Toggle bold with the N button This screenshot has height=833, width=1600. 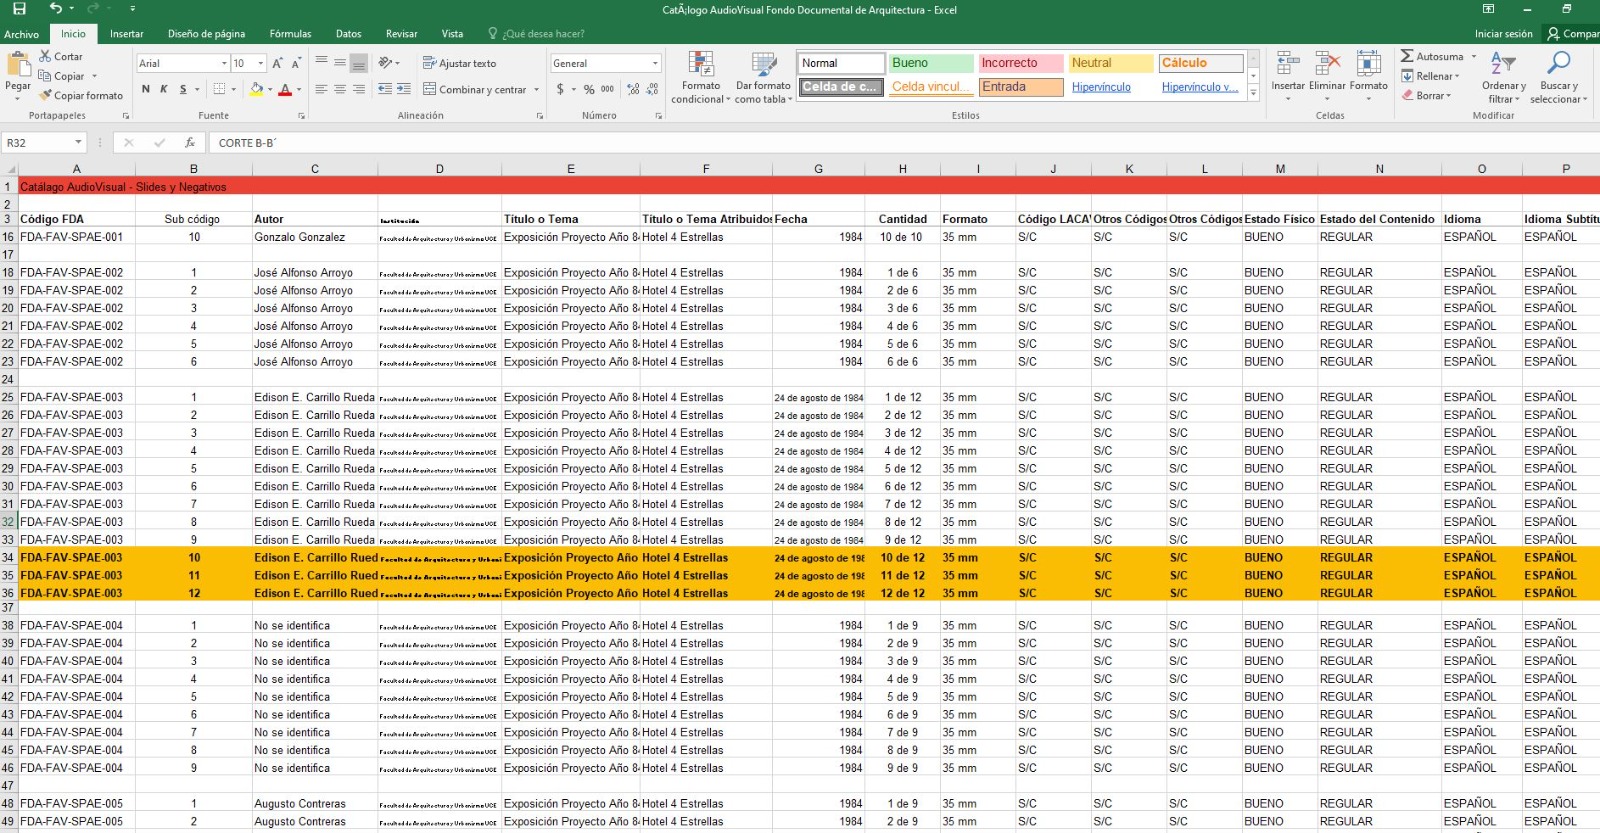146,90
